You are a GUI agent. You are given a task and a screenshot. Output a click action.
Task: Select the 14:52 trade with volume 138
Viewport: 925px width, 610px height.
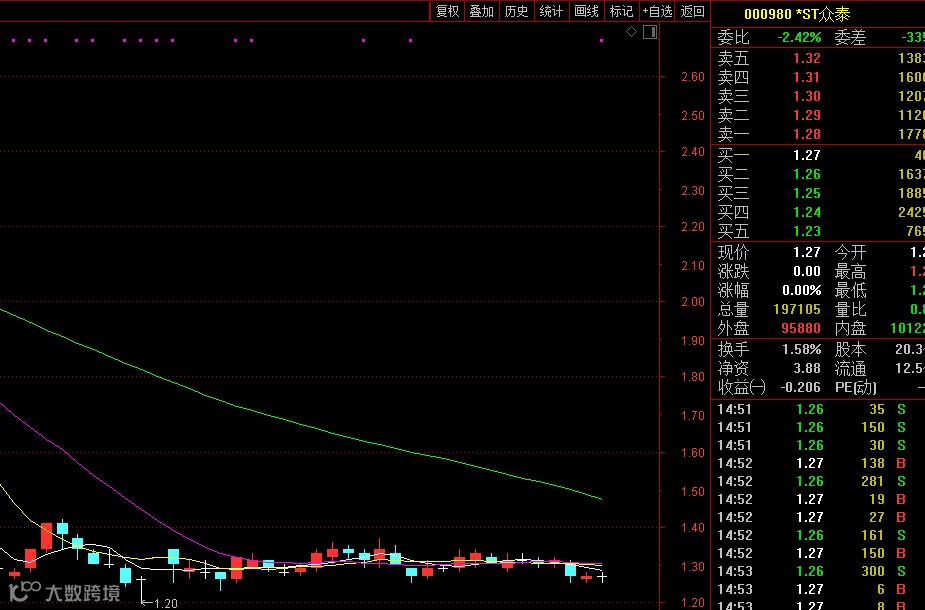tap(812, 463)
